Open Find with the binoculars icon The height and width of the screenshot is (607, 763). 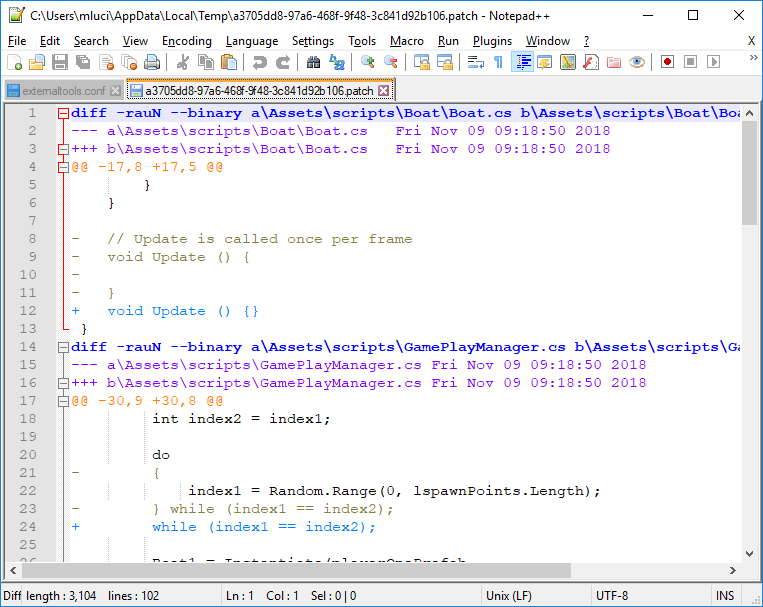[x=313, y=62]
